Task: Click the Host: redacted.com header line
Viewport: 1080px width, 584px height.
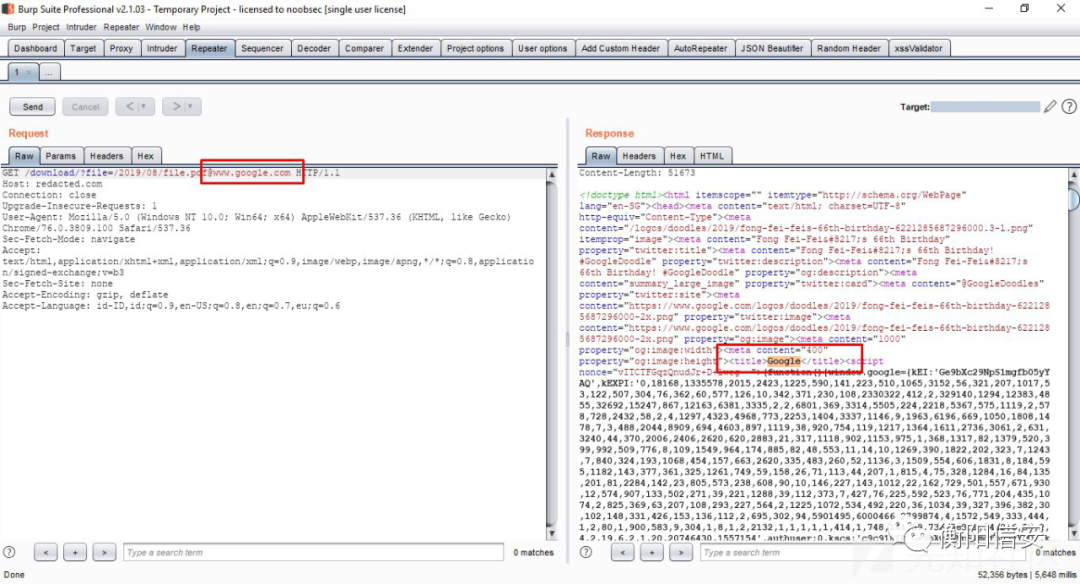Action: [52, 184]
